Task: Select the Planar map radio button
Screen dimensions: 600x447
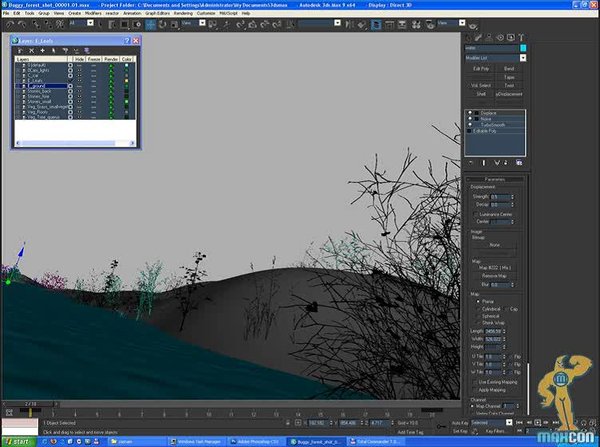Action: [478, 302]
